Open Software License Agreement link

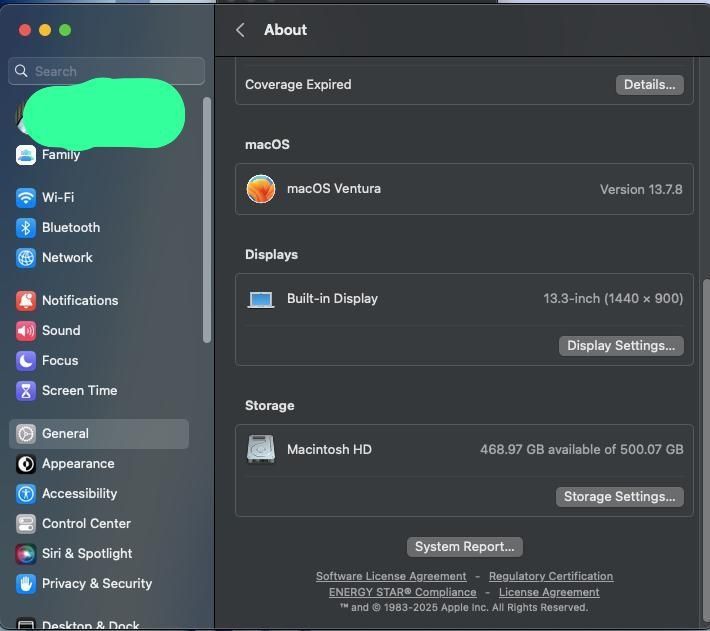[x=391, y=576]
